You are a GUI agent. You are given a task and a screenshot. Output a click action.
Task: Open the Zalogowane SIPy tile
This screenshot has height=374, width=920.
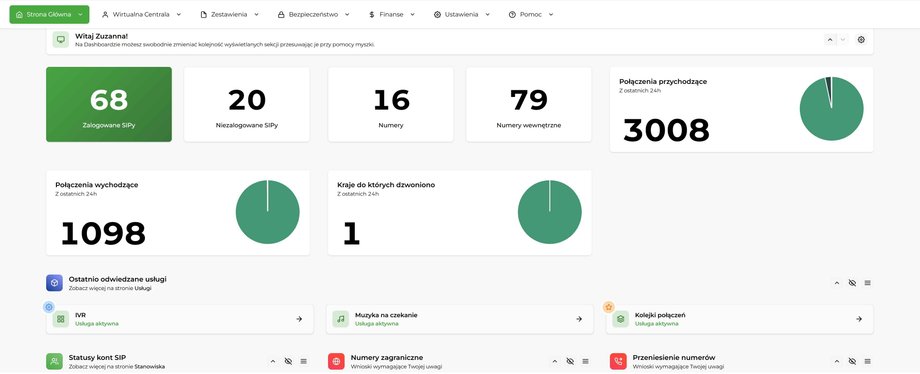point(109,105)
